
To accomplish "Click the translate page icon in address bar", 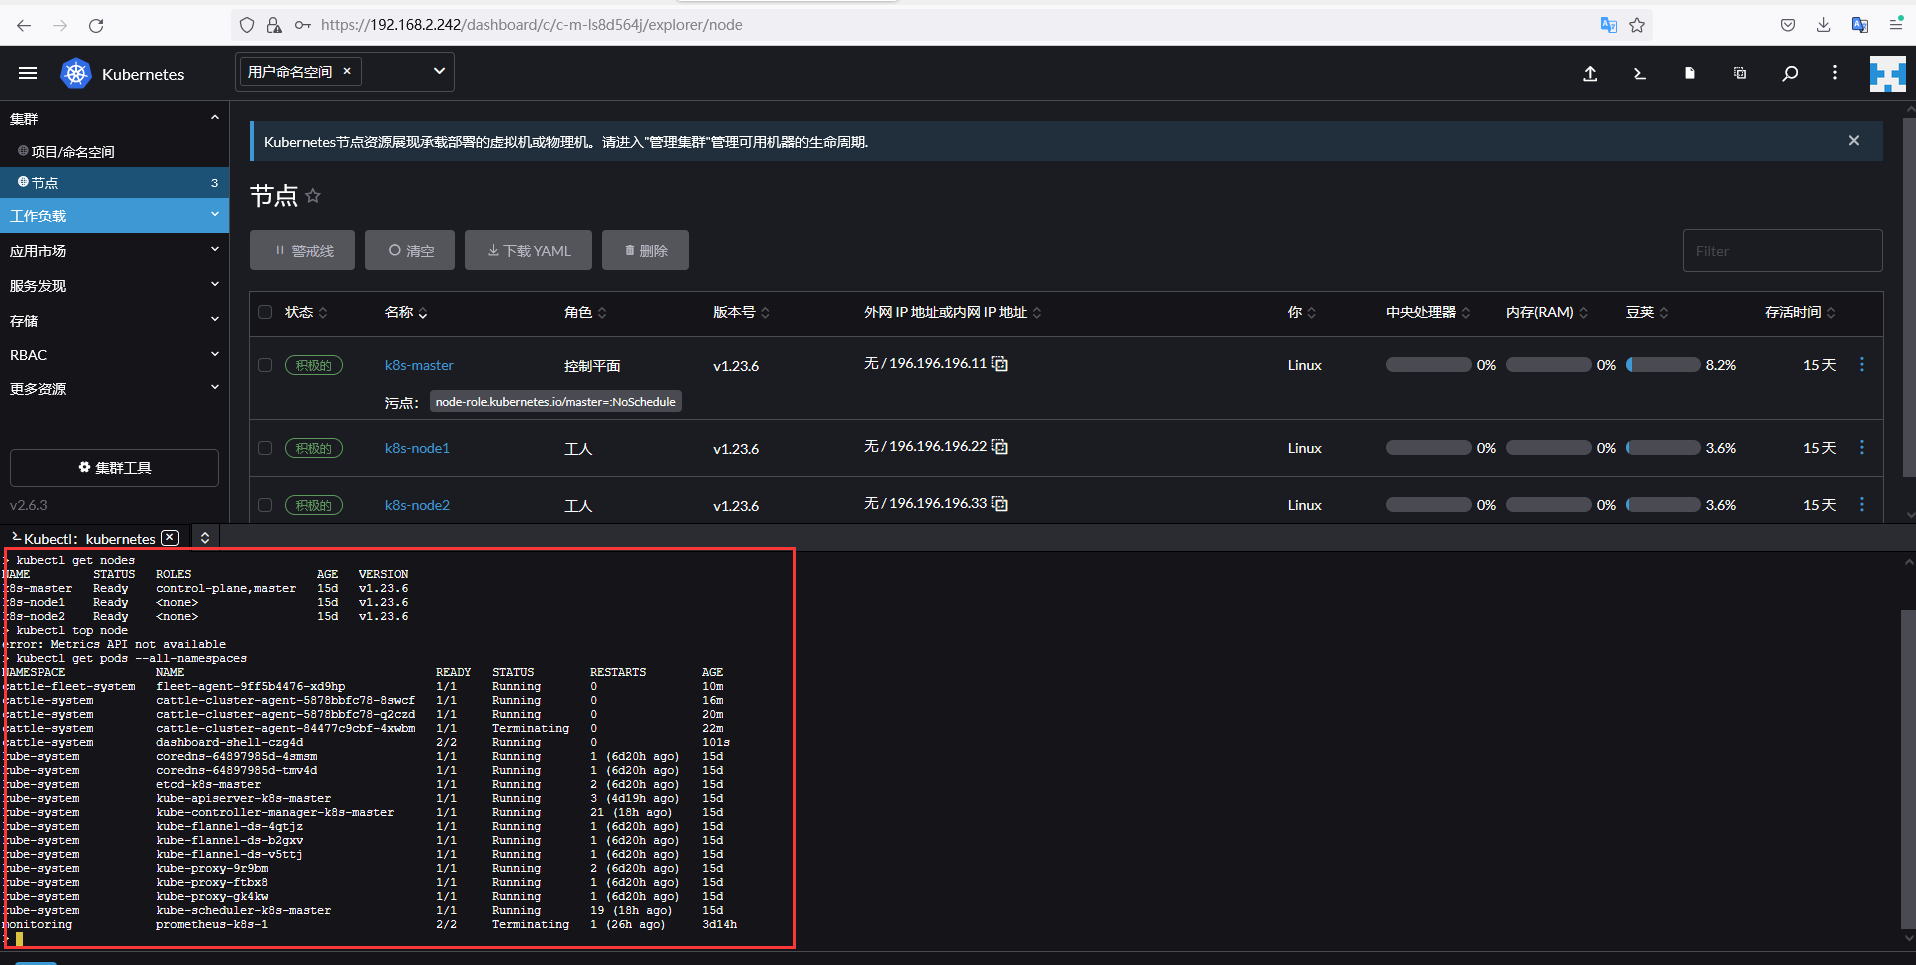I will pos(1609,25).
